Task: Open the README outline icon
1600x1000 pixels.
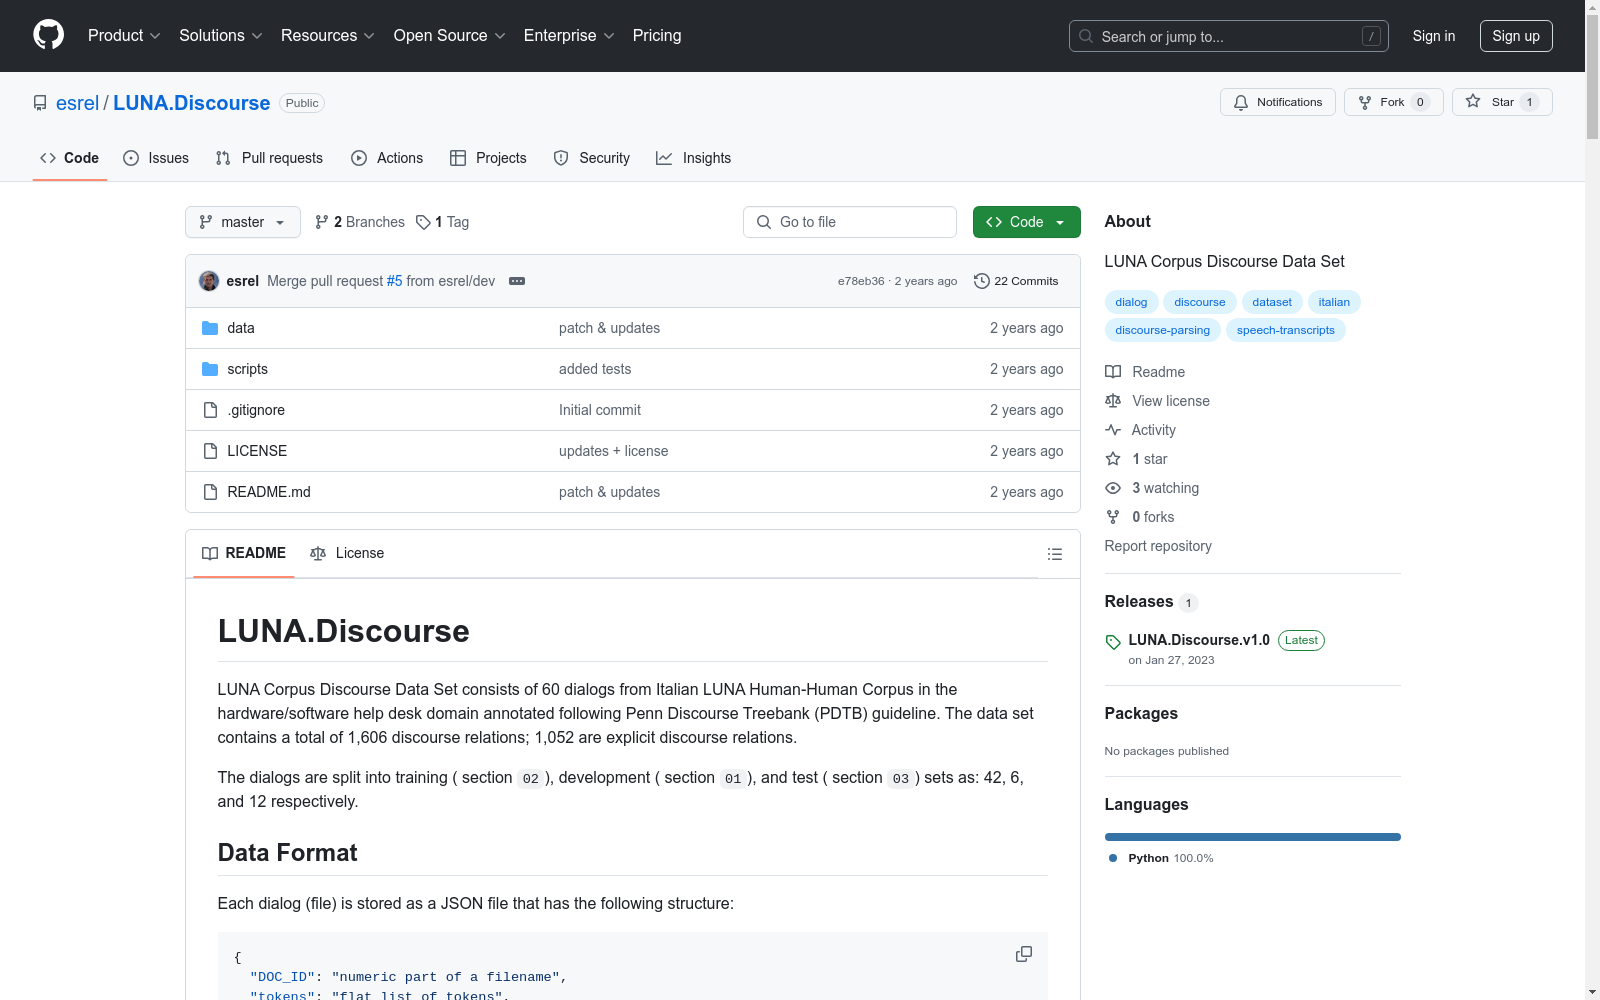Action: point(1055,554)
